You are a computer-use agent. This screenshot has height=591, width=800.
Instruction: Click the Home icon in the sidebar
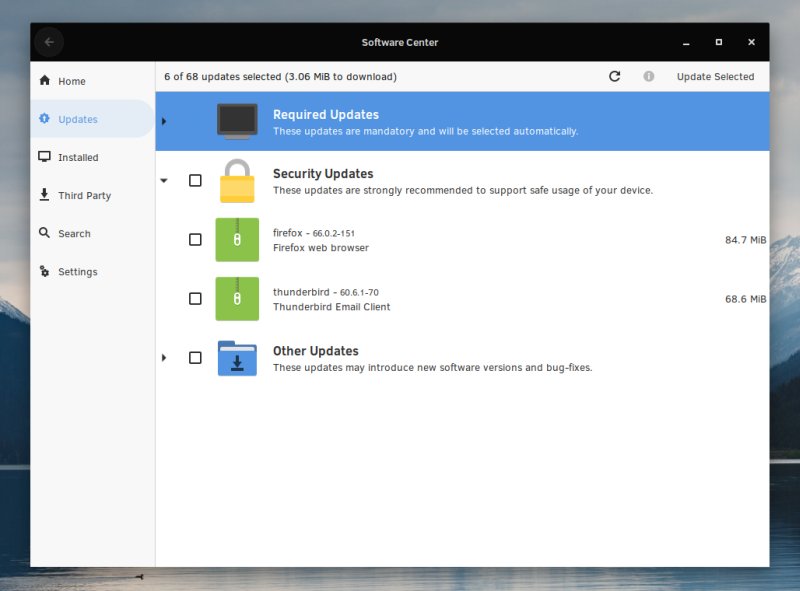(x=45, y=81)
